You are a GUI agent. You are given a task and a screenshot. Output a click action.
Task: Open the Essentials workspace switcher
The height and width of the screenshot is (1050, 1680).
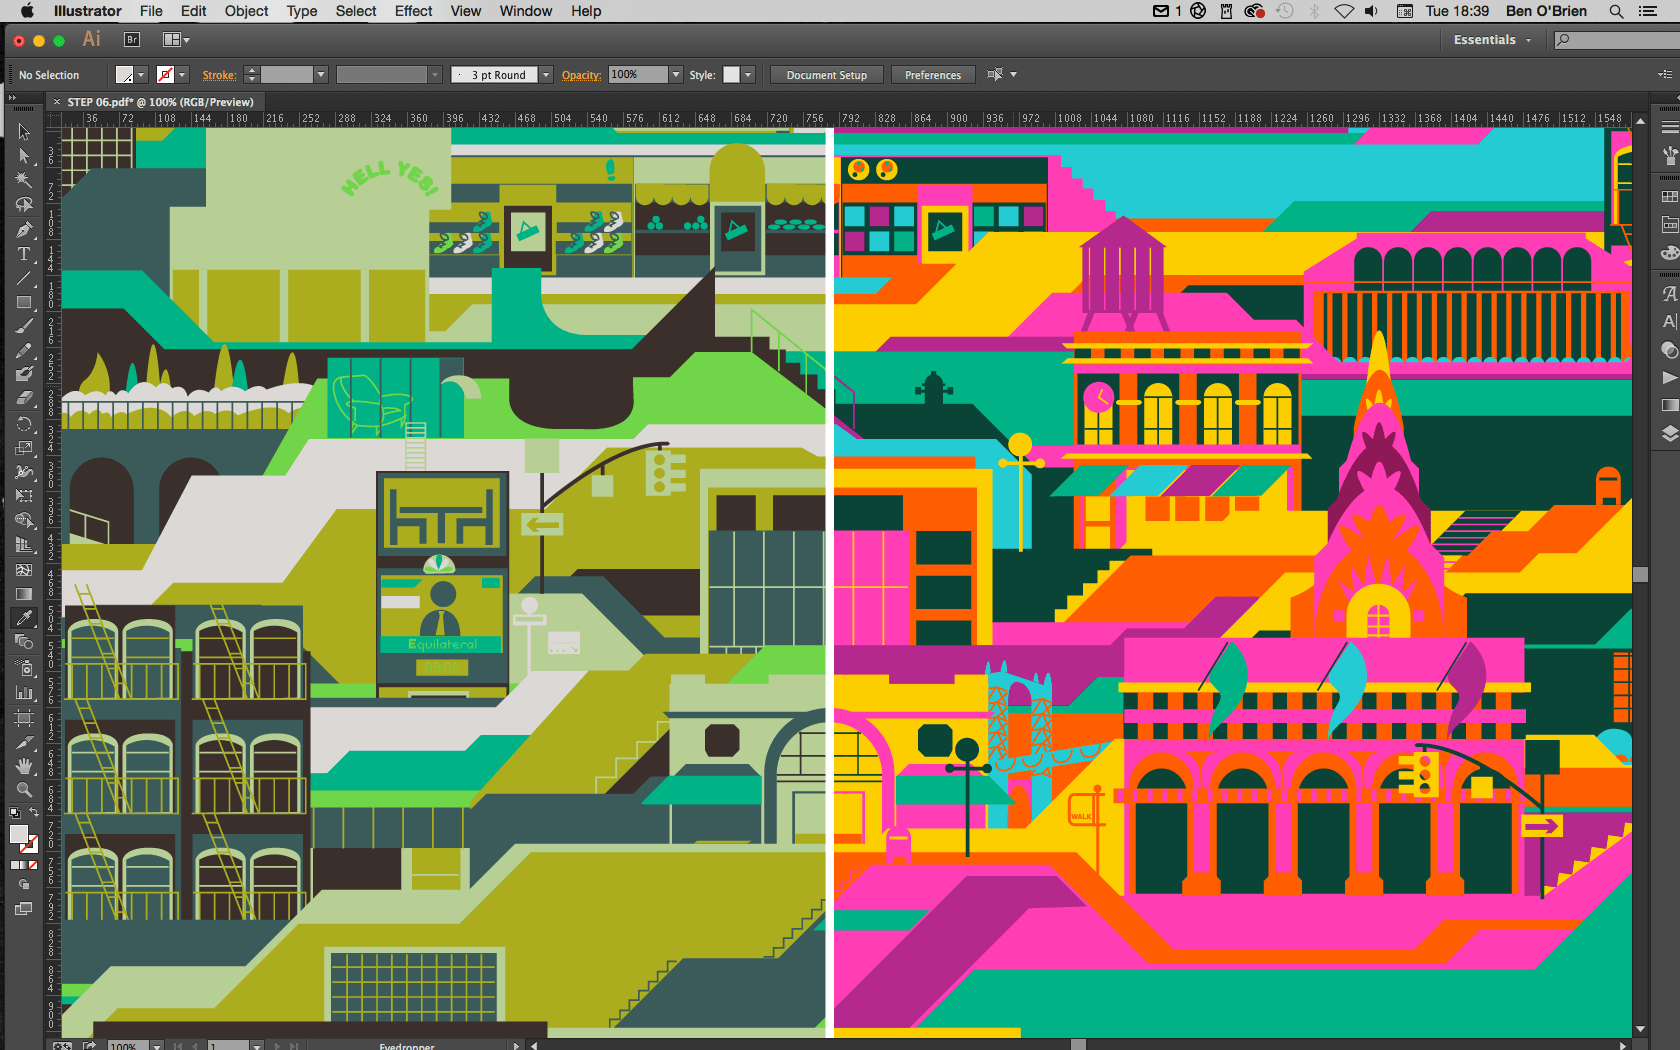click(1493, 40)
